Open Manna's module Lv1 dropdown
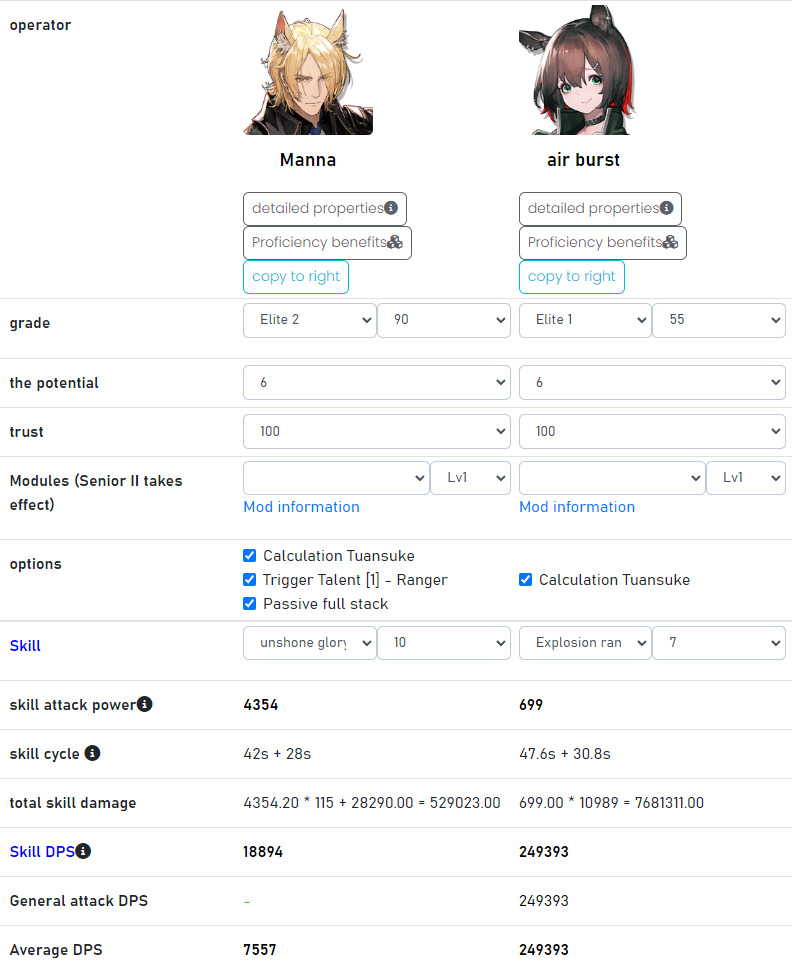 pyautogui.click(x=470, y=478)
